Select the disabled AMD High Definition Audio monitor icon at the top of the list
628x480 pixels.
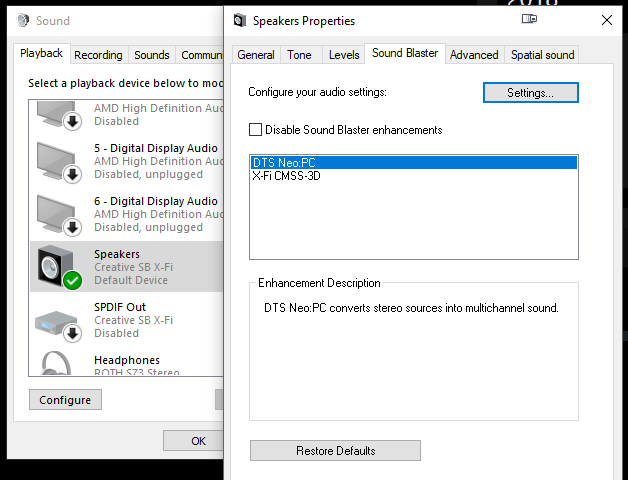point(59,115)
